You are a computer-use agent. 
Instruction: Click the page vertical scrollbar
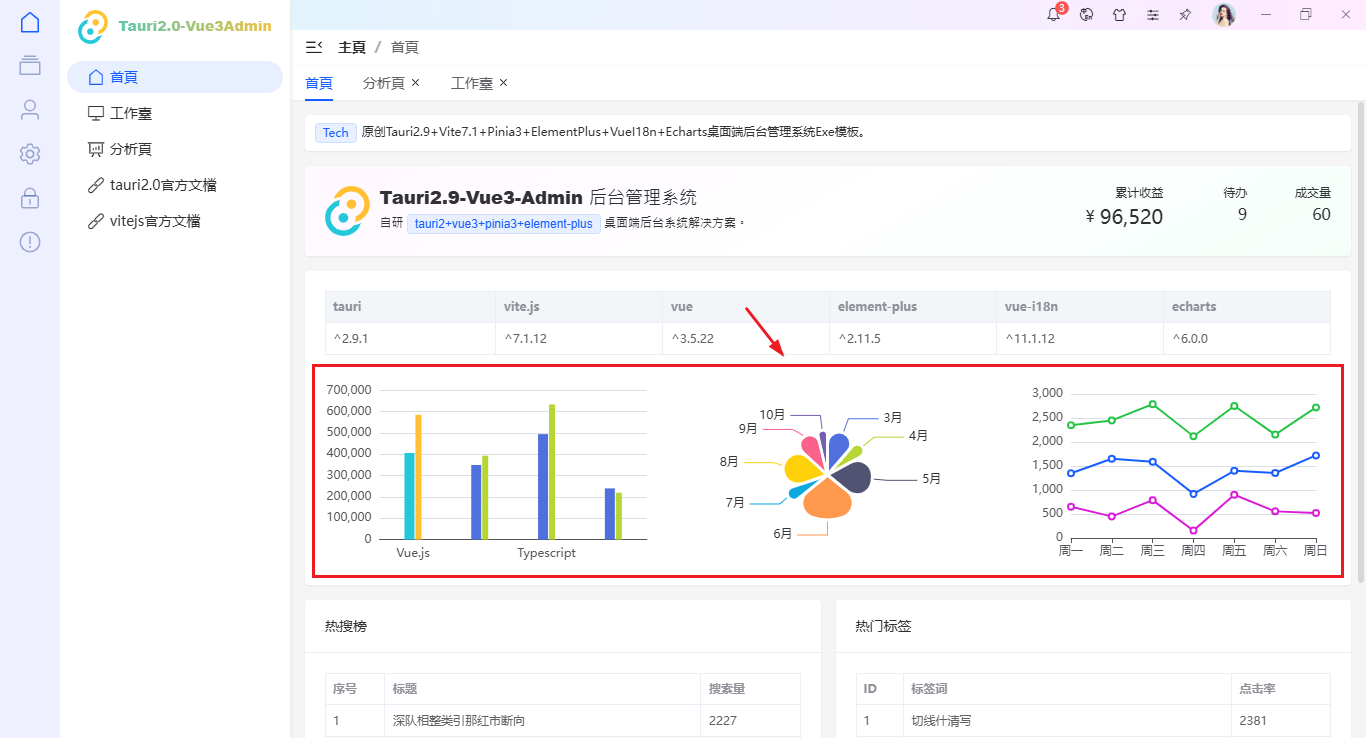click(1360, 340)
